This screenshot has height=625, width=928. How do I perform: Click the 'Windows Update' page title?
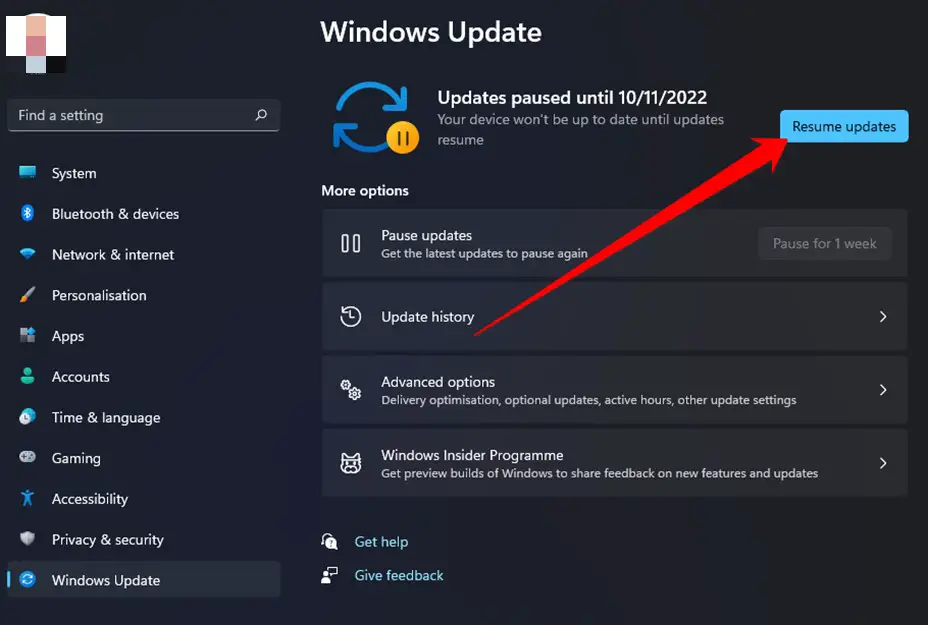click(431, 32)
